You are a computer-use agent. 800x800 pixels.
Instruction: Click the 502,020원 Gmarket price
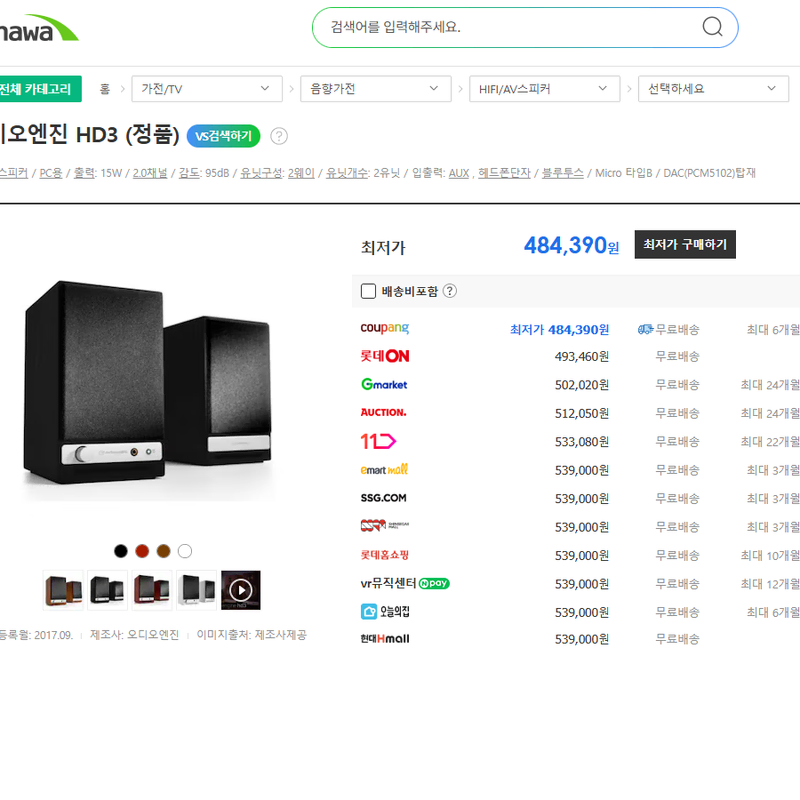tap(582, 385)
